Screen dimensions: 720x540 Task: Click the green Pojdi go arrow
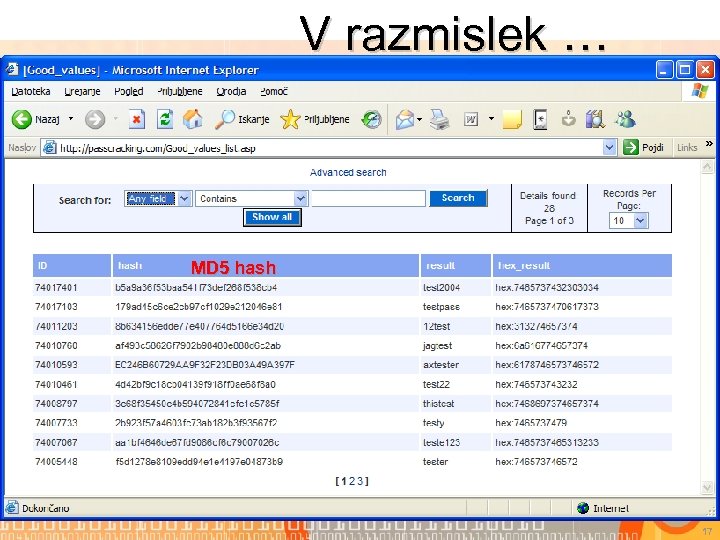click(630, 147)
